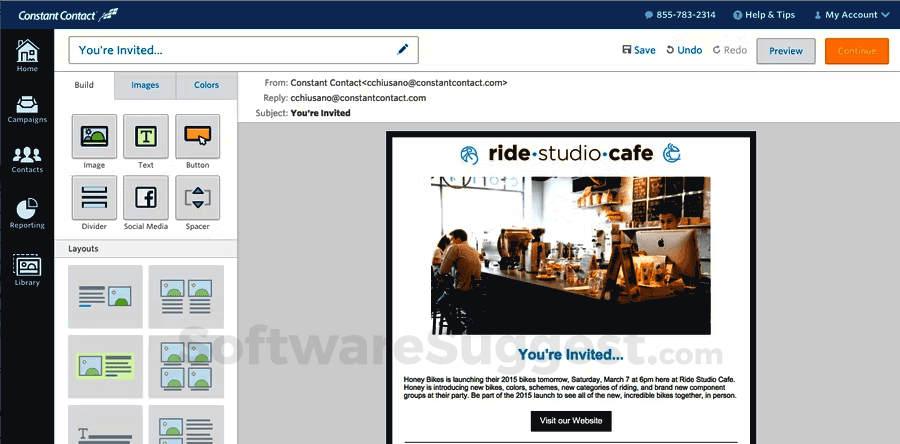Screen dimensions: 900x444
Task: Click the Honey Bikes paragraph text
Action: pyautogui.click(x=570, y=388)
